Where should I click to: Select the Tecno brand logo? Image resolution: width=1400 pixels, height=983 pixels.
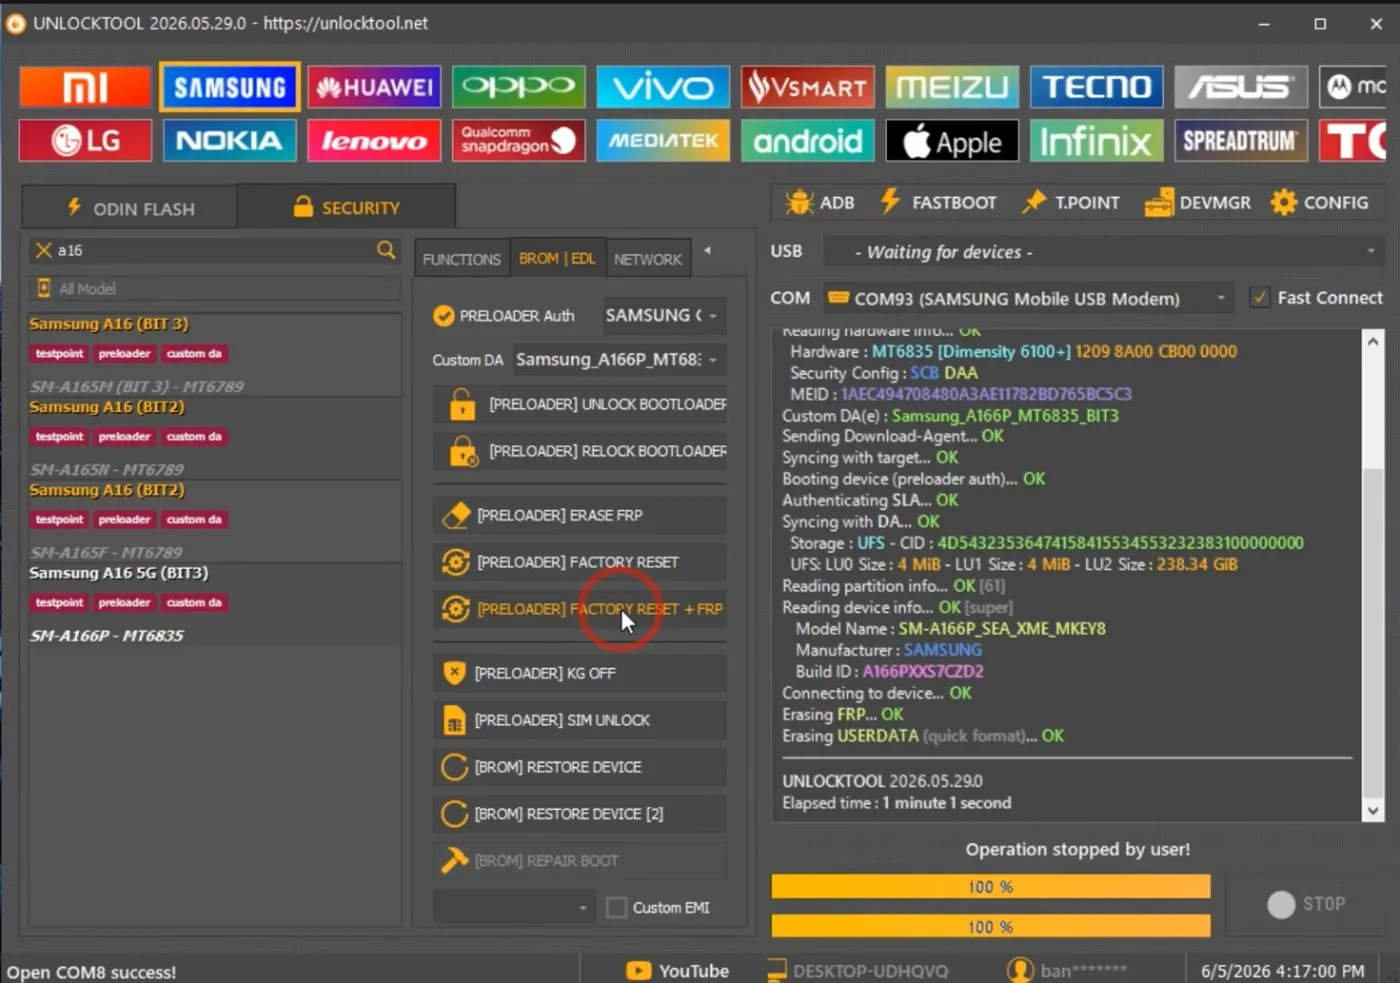click(1097, 87)
